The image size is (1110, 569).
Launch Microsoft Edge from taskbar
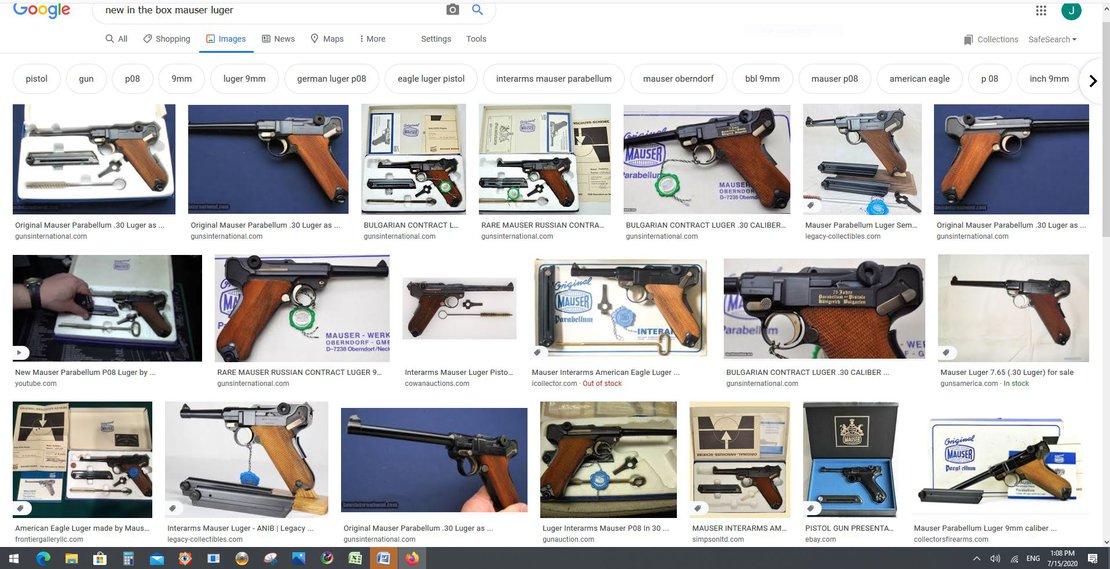tap(42, 558)
